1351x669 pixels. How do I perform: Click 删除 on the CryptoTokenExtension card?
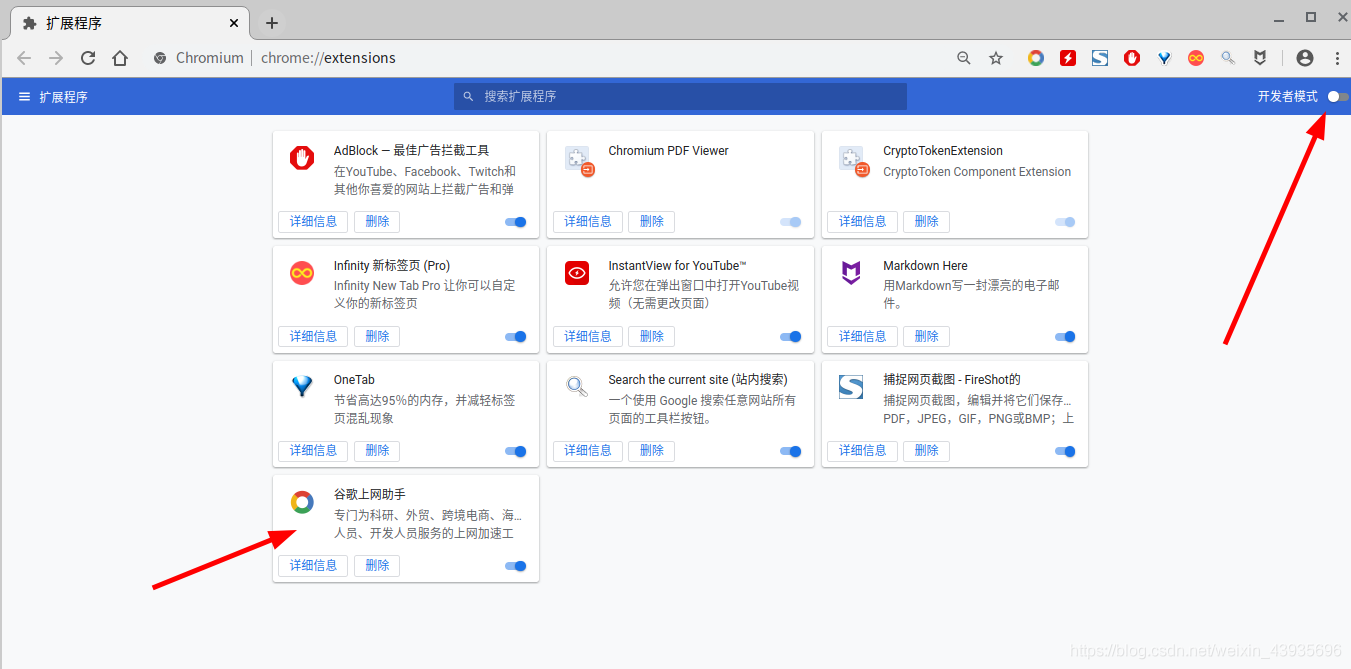pyautogui.click(x=926, y=222)
